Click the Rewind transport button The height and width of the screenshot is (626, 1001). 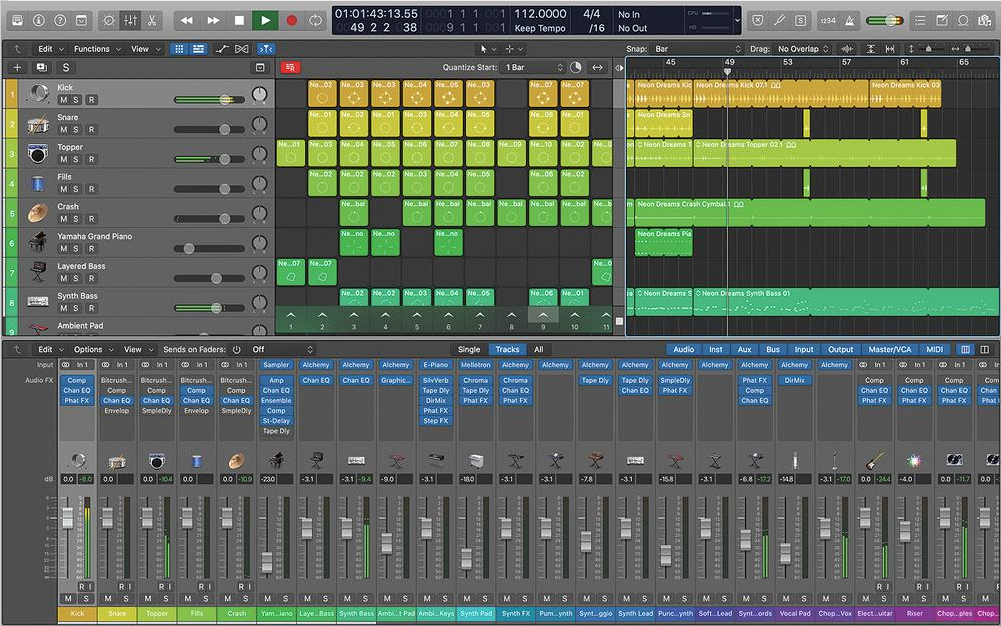tap(186, 20)
